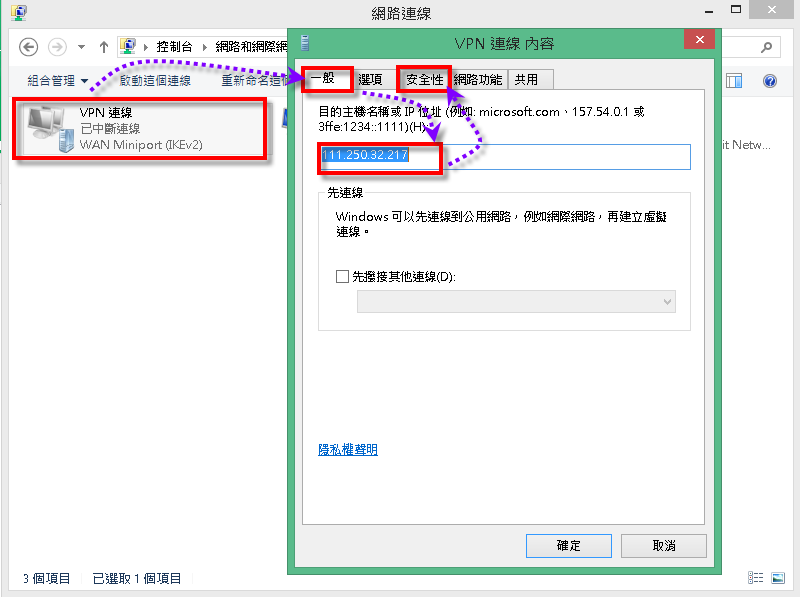Click the help question mark icon
Image resolution: width=800 pixels, height=597 pixels.
pyautogui.click(x=770, y=81)
